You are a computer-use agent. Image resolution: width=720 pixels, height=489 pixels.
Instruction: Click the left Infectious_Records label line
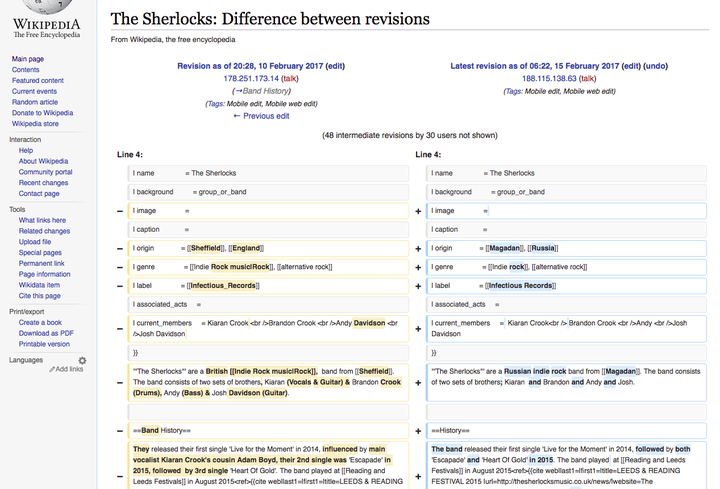(x=268, y=286)
